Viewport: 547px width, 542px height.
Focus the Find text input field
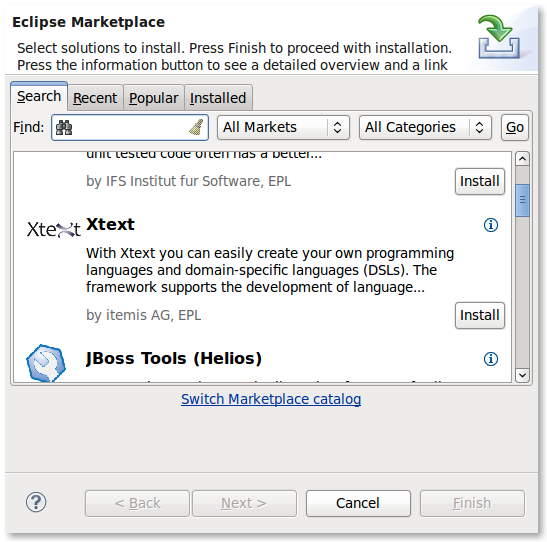[130, 127]
